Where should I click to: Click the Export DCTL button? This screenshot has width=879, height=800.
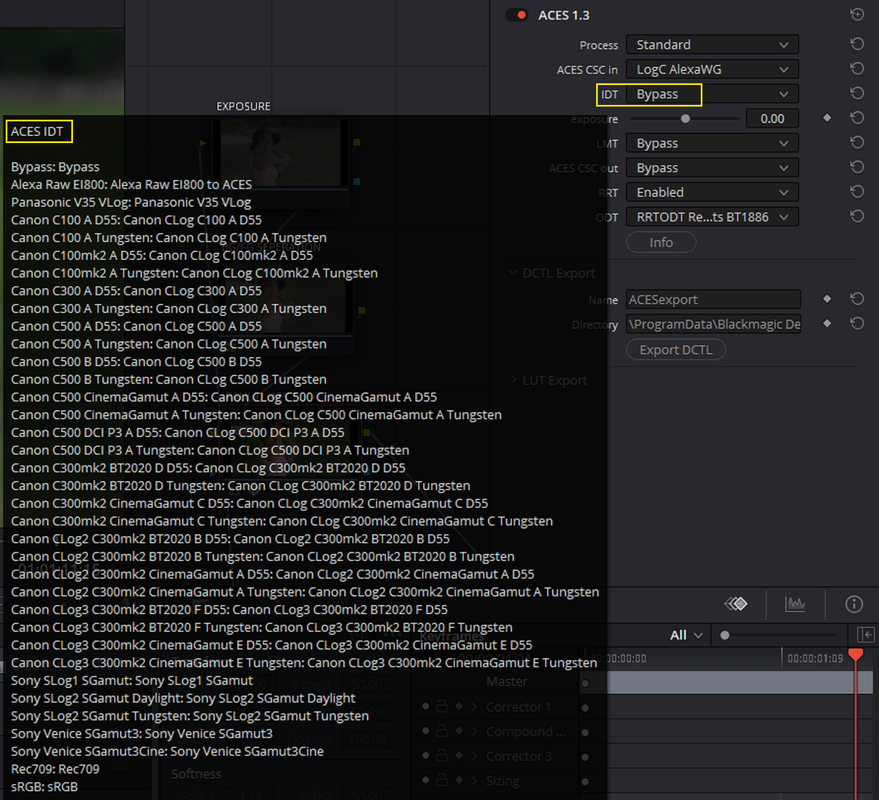(x=676, y=350)
